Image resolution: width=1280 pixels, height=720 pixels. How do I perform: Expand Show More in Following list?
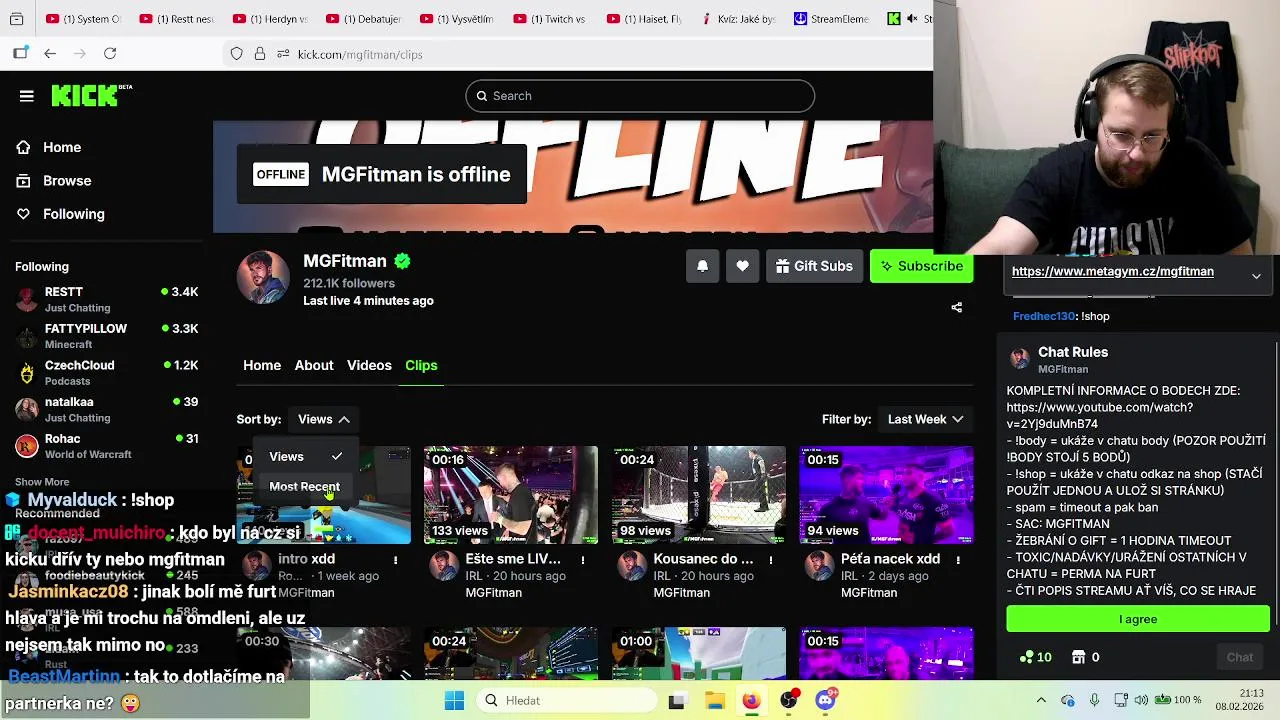(42, 482)
